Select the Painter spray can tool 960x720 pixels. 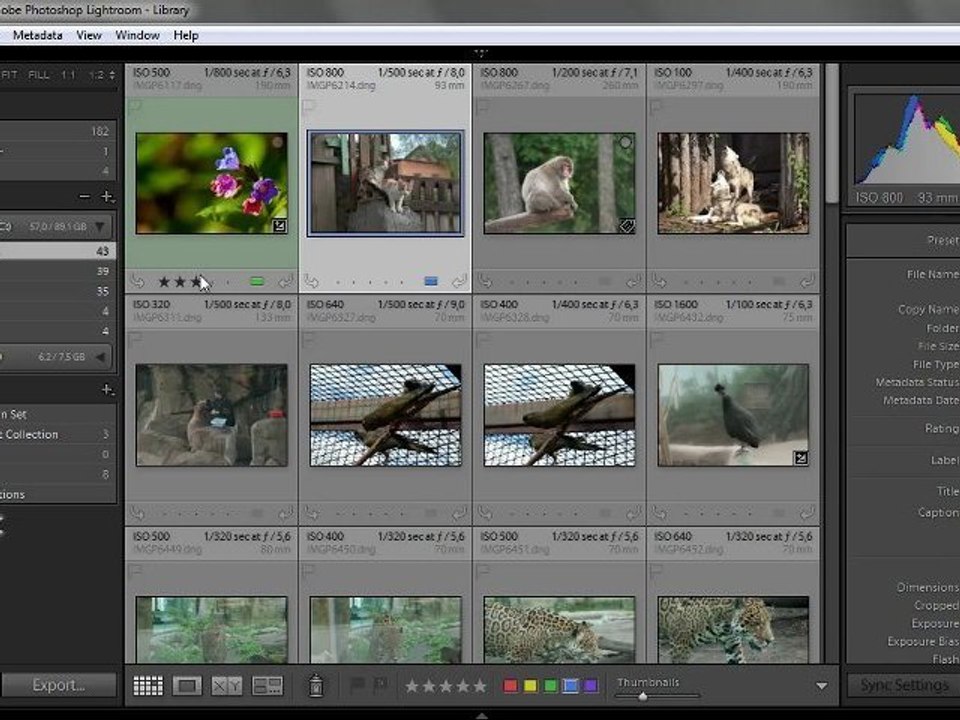click(316, 686)
